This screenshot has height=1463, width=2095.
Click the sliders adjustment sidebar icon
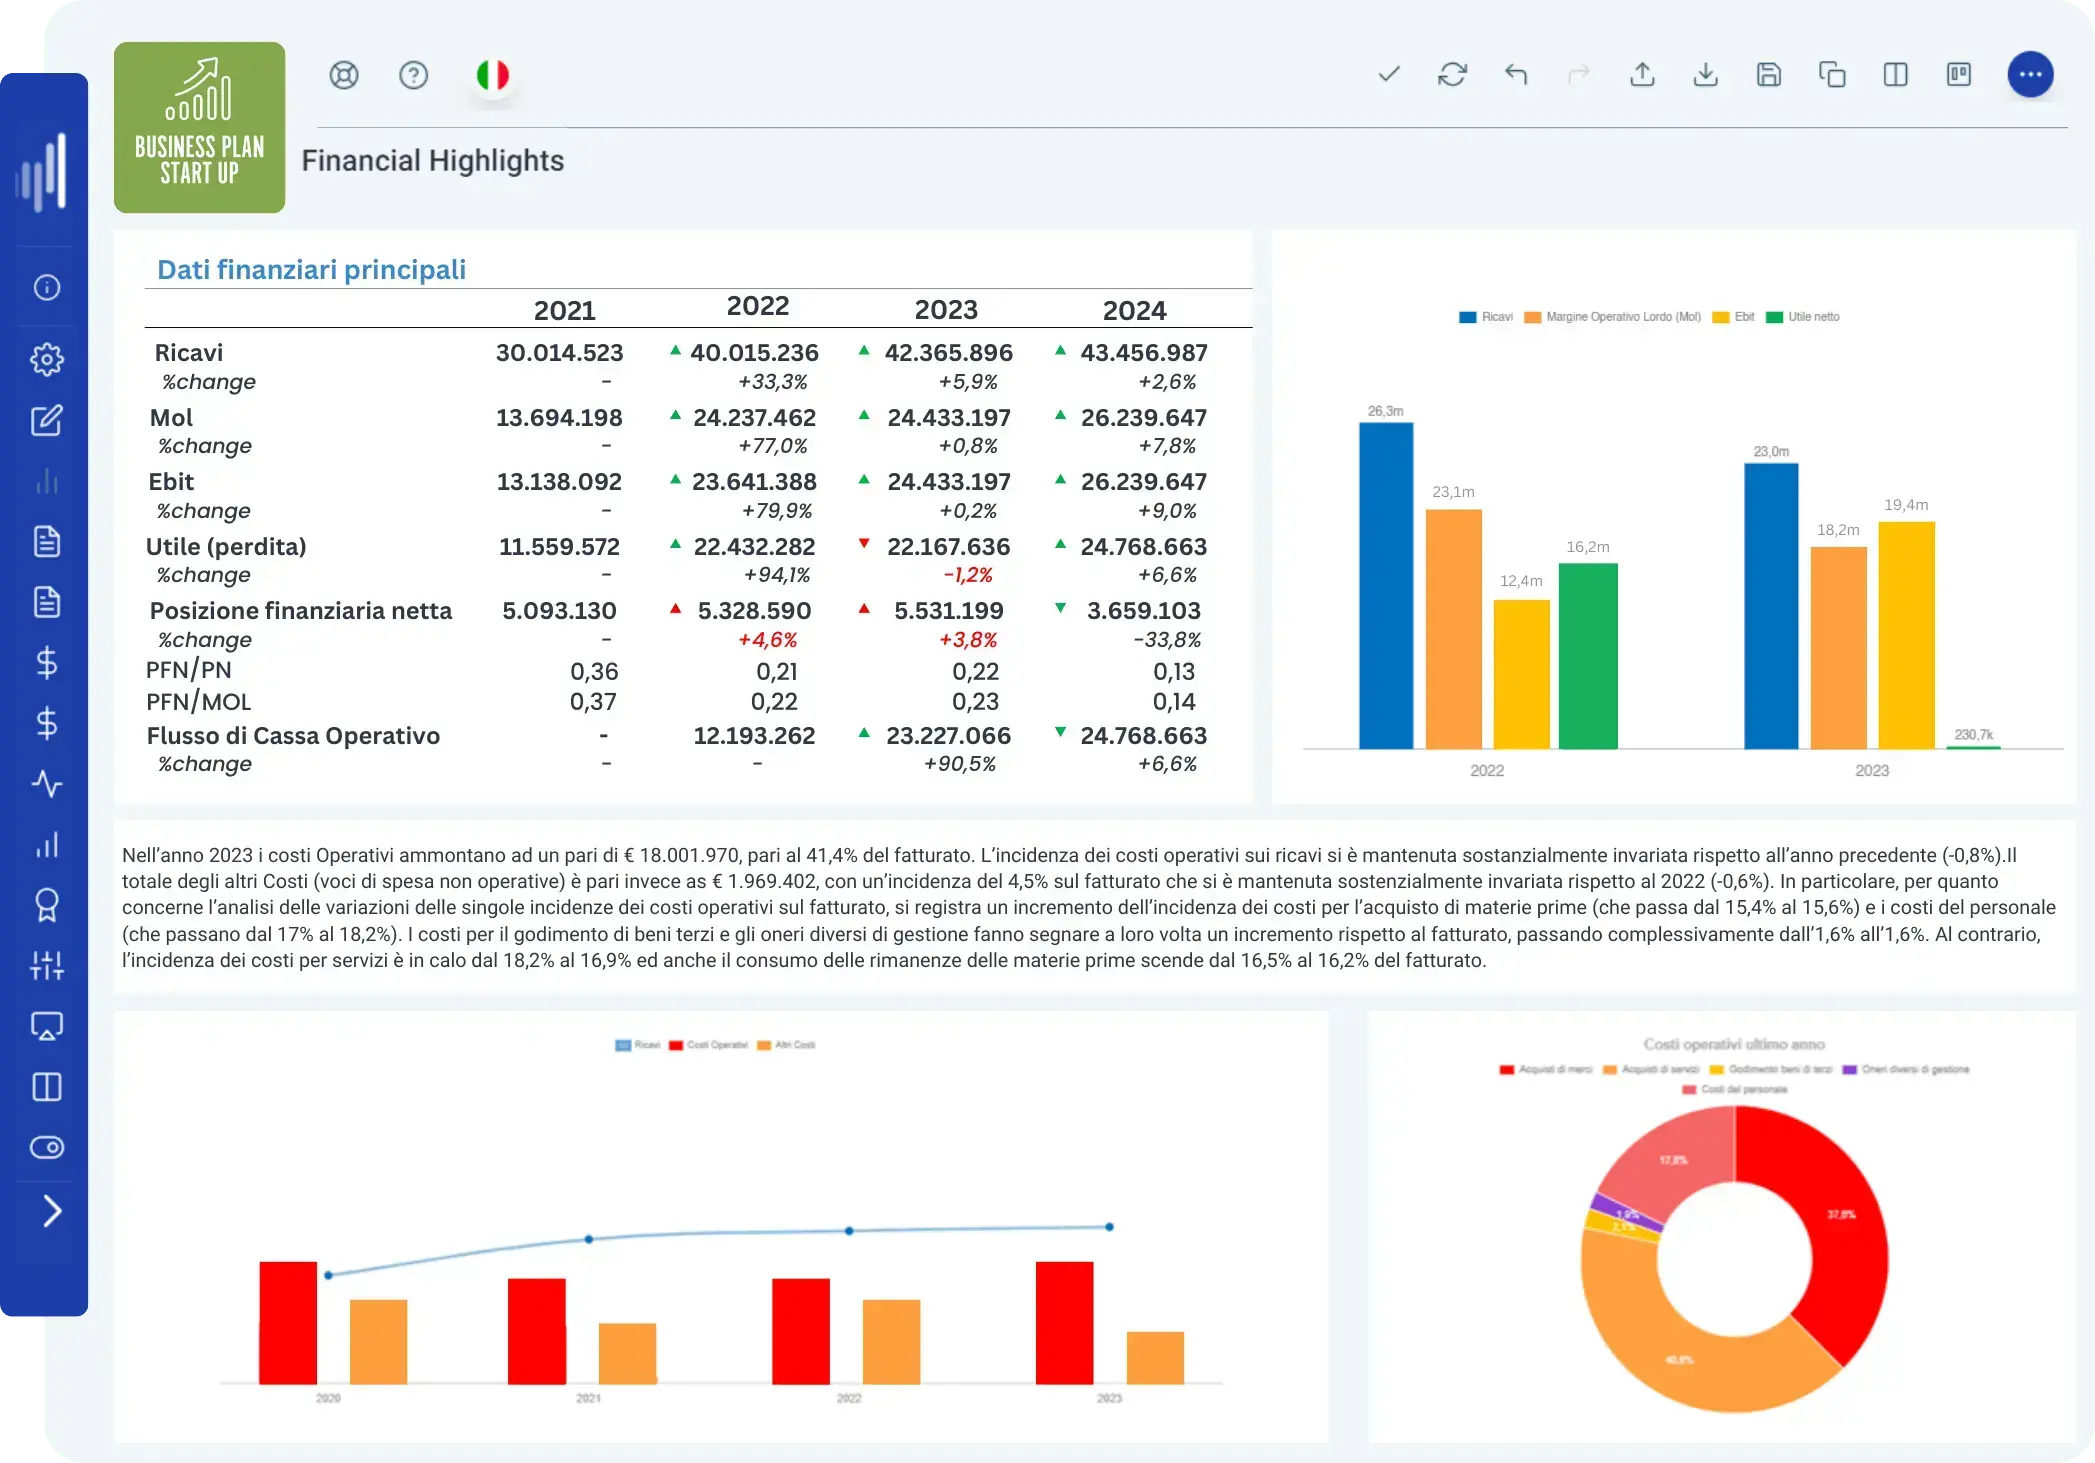[x=47, y=965]
